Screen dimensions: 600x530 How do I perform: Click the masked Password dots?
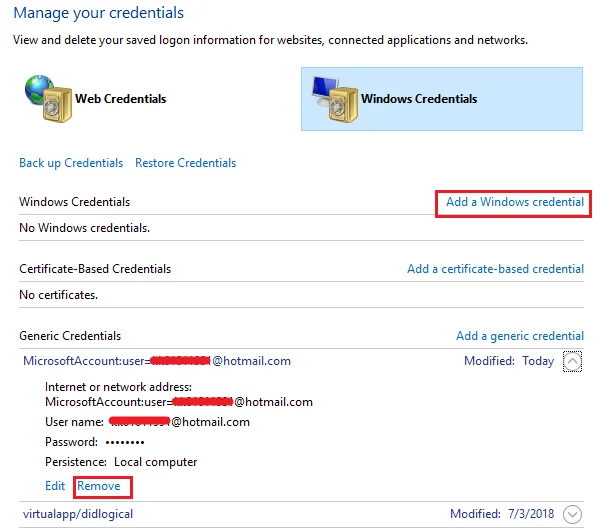coord(125,443)
